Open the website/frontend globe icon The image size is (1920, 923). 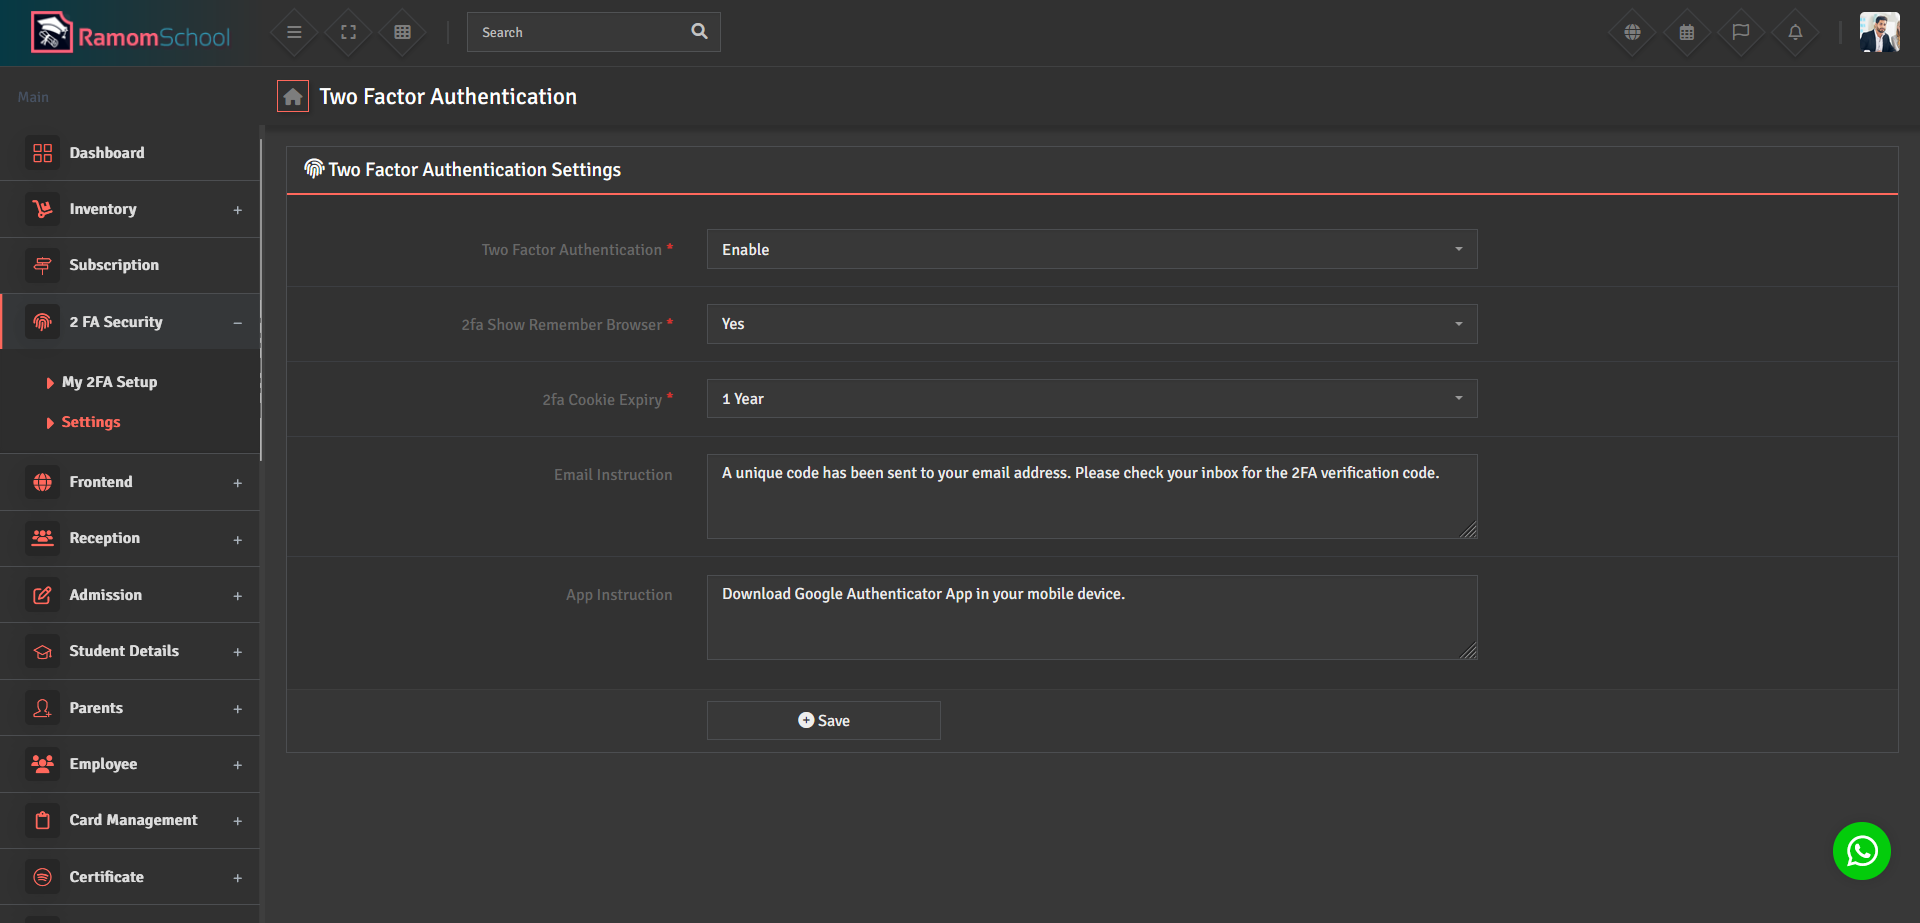point(1632,32)
